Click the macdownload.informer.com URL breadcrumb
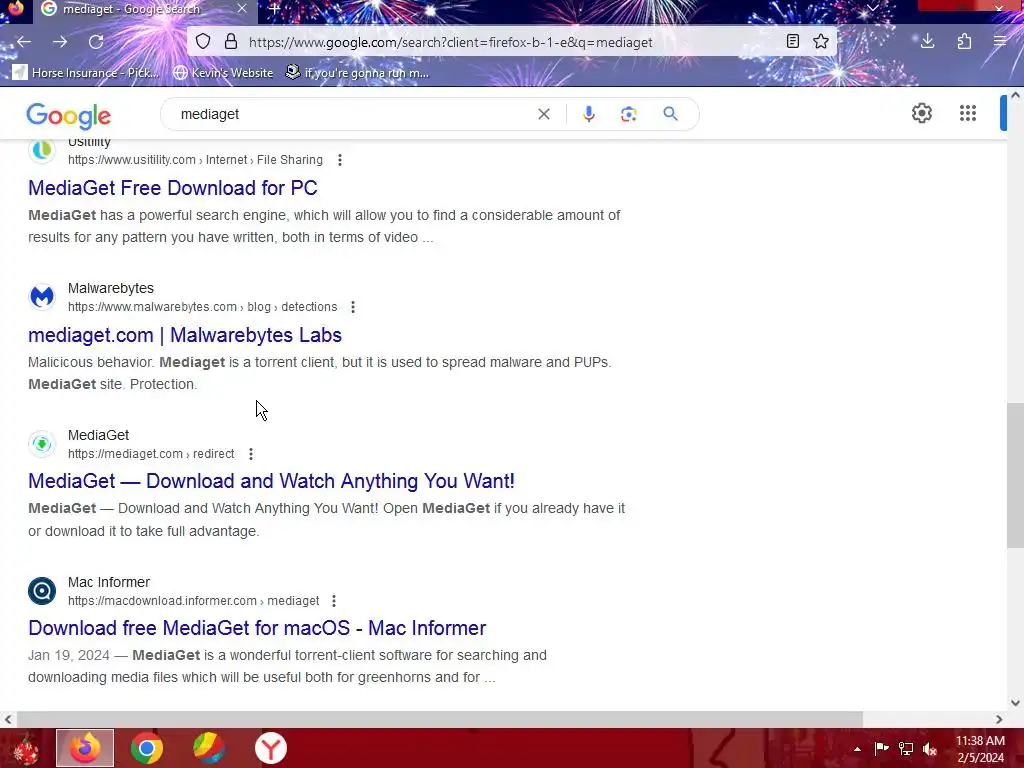This screenshot has width=1024, height=768. point(193,601)
